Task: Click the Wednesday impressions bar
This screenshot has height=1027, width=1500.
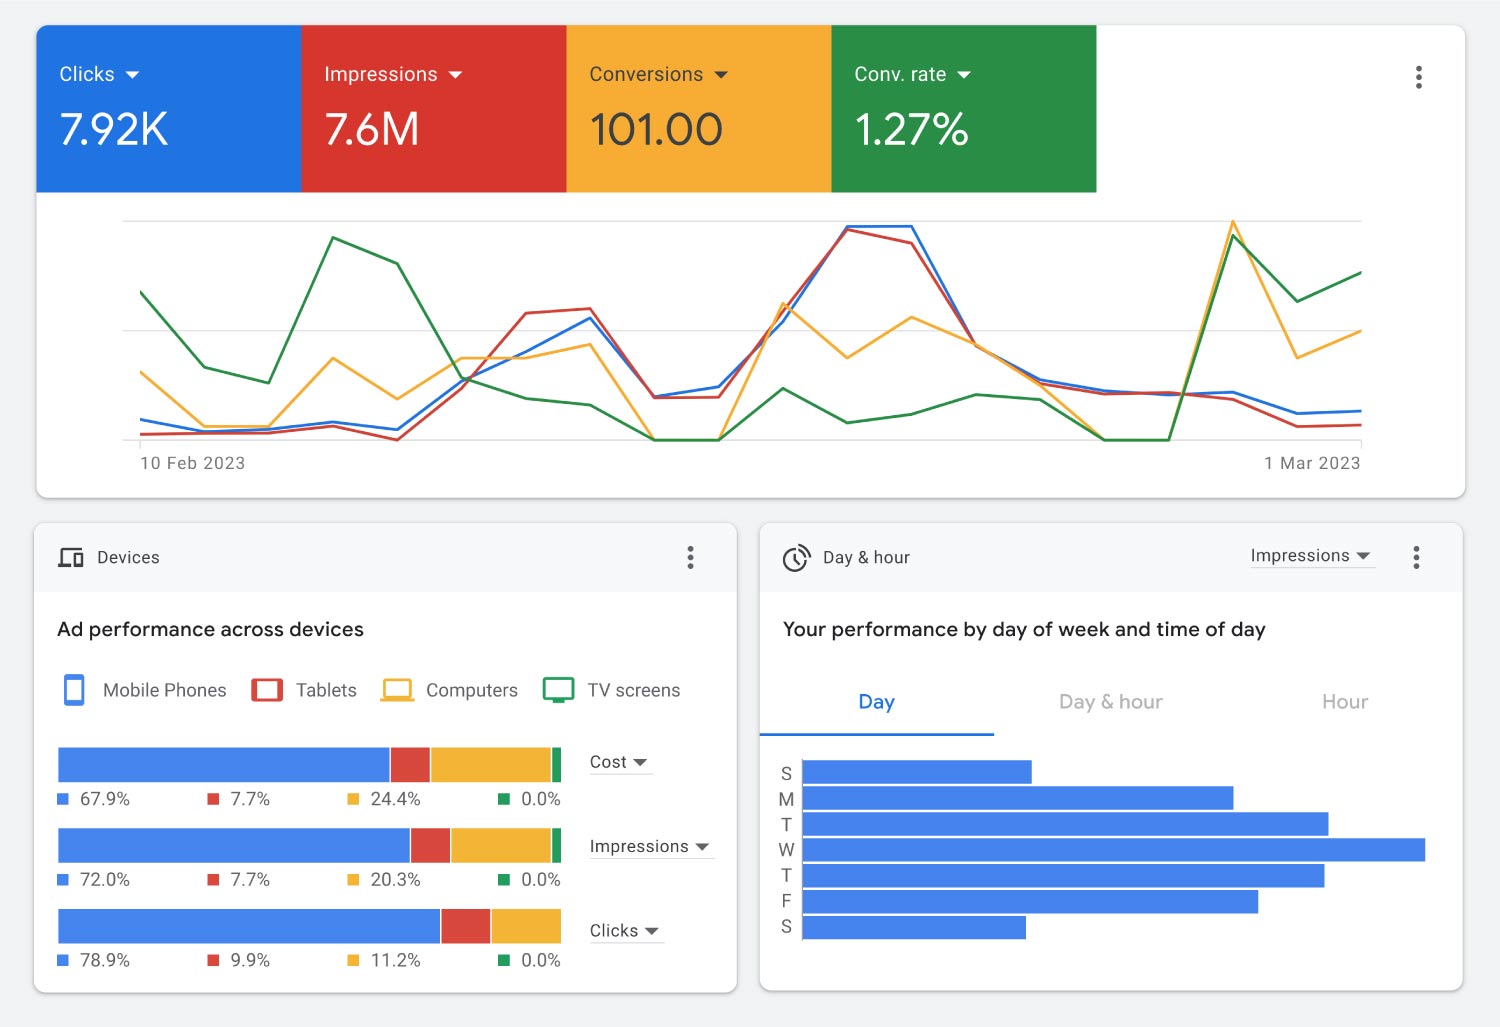Action: click(1114, 850)
